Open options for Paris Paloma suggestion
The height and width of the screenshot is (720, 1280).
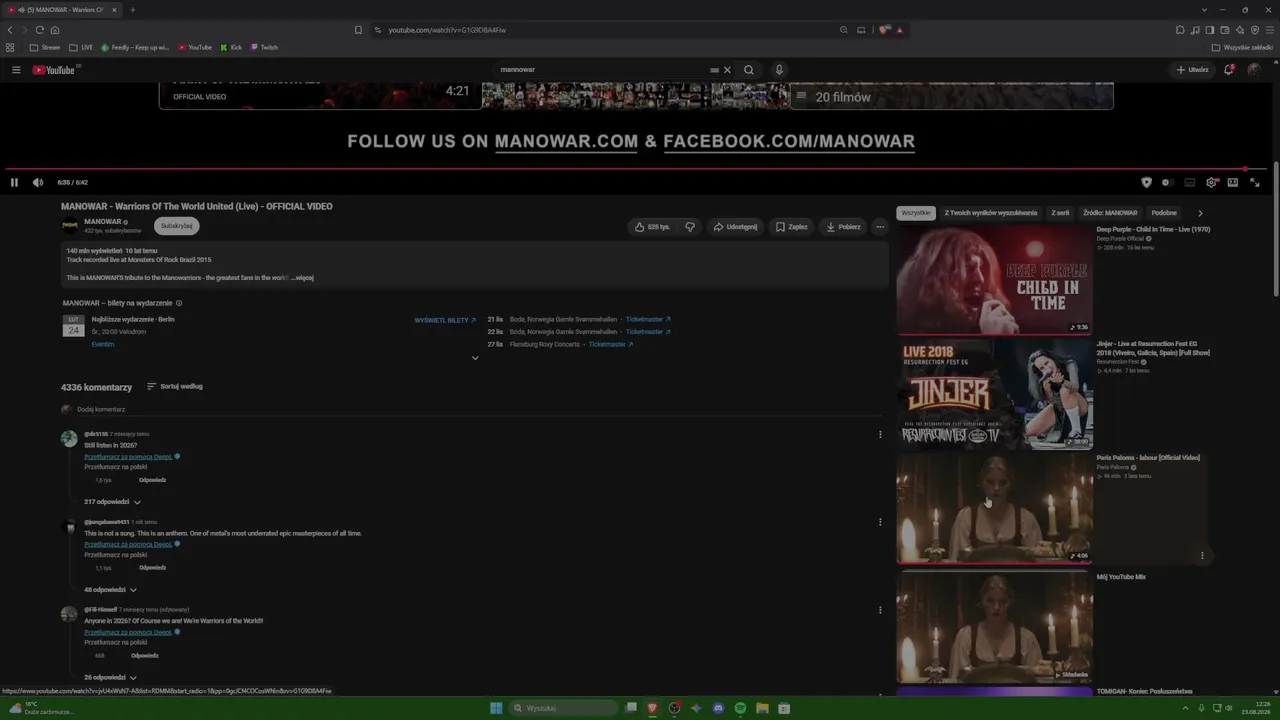1202,555
